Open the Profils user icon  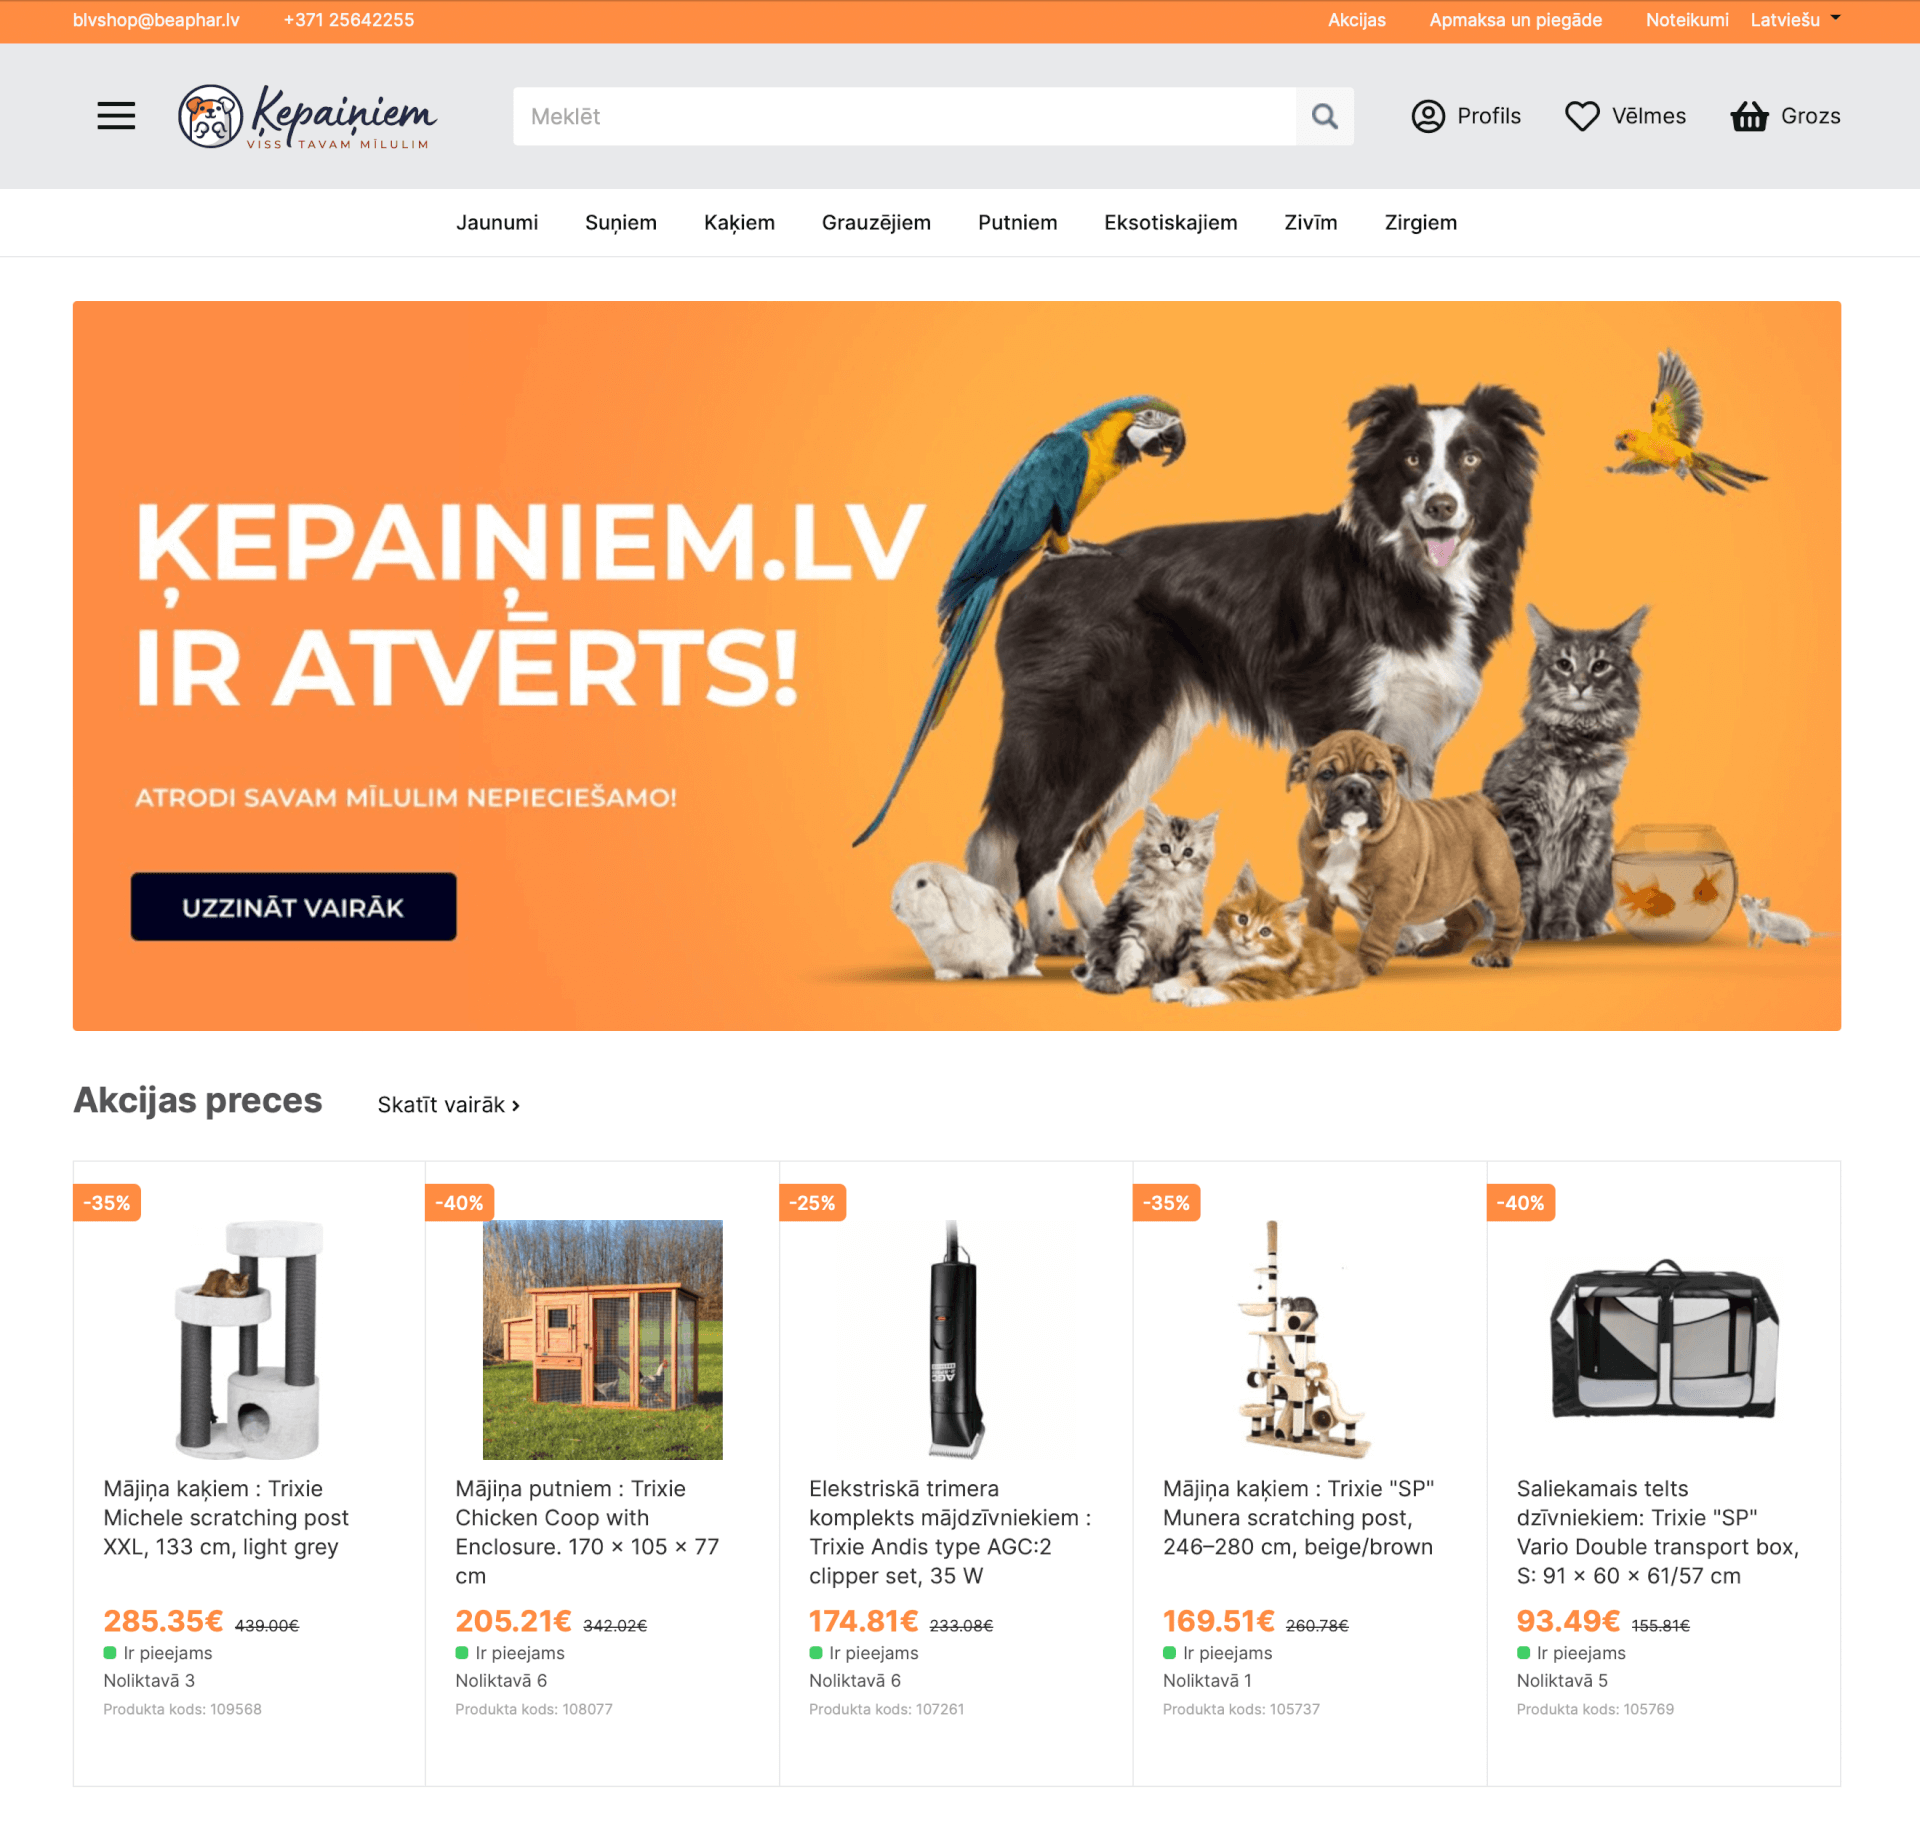[x=1427, y=116]
